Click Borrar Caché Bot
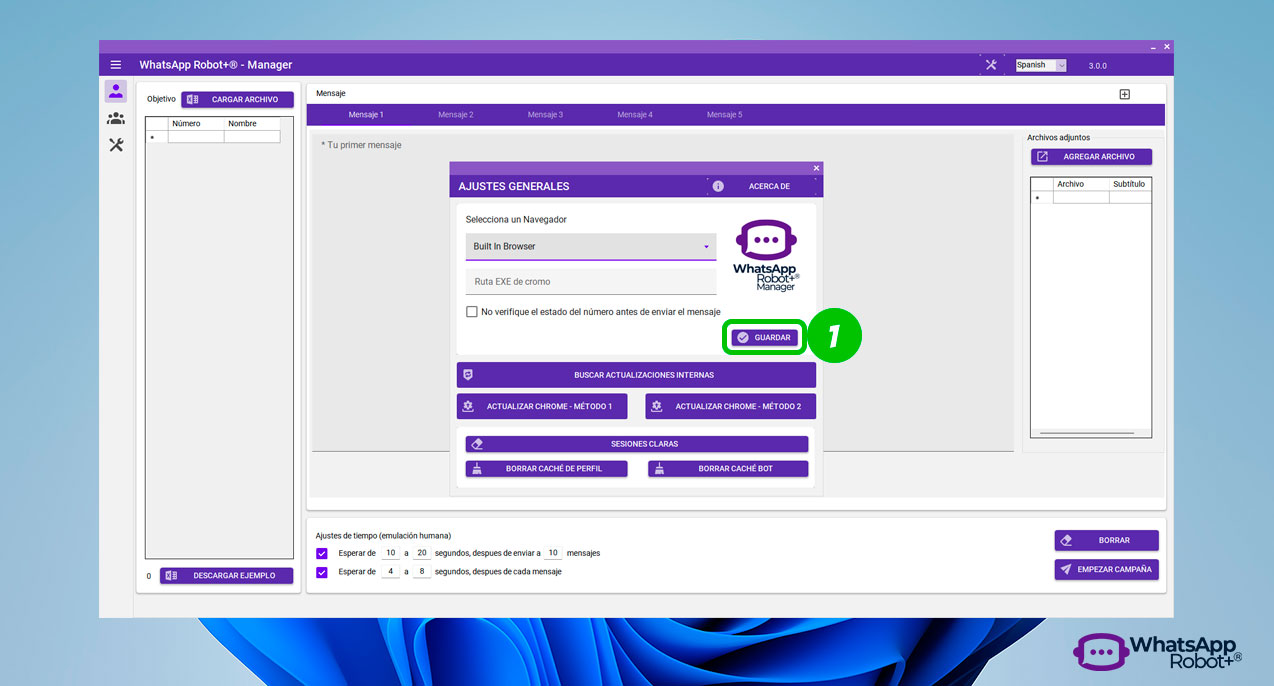1274x686 pixels. pos(728,468)
